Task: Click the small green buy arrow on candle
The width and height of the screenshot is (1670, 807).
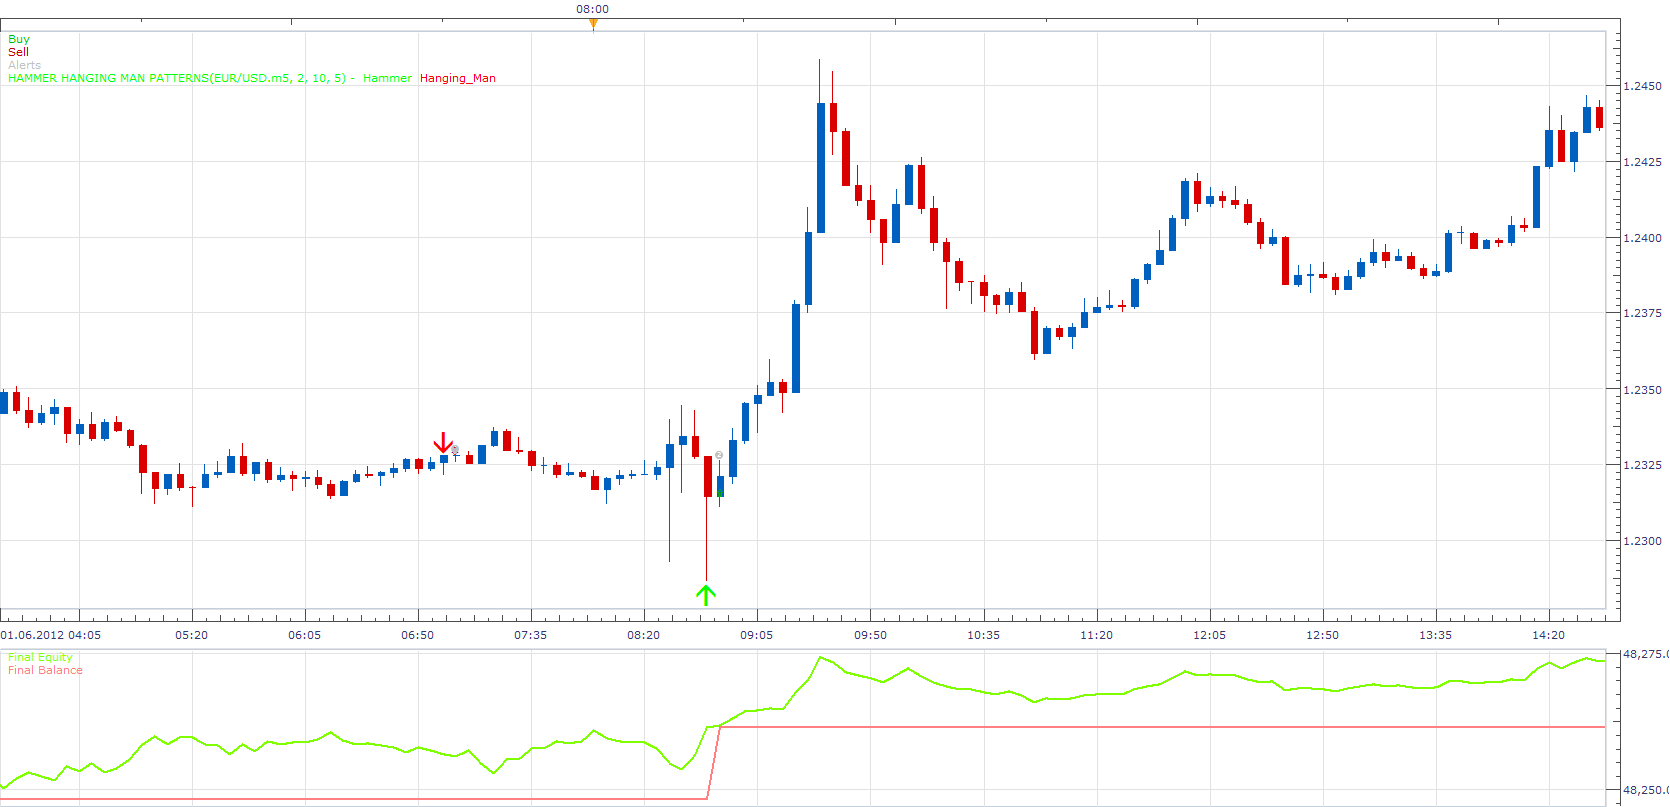Action: tap(720, 493)
